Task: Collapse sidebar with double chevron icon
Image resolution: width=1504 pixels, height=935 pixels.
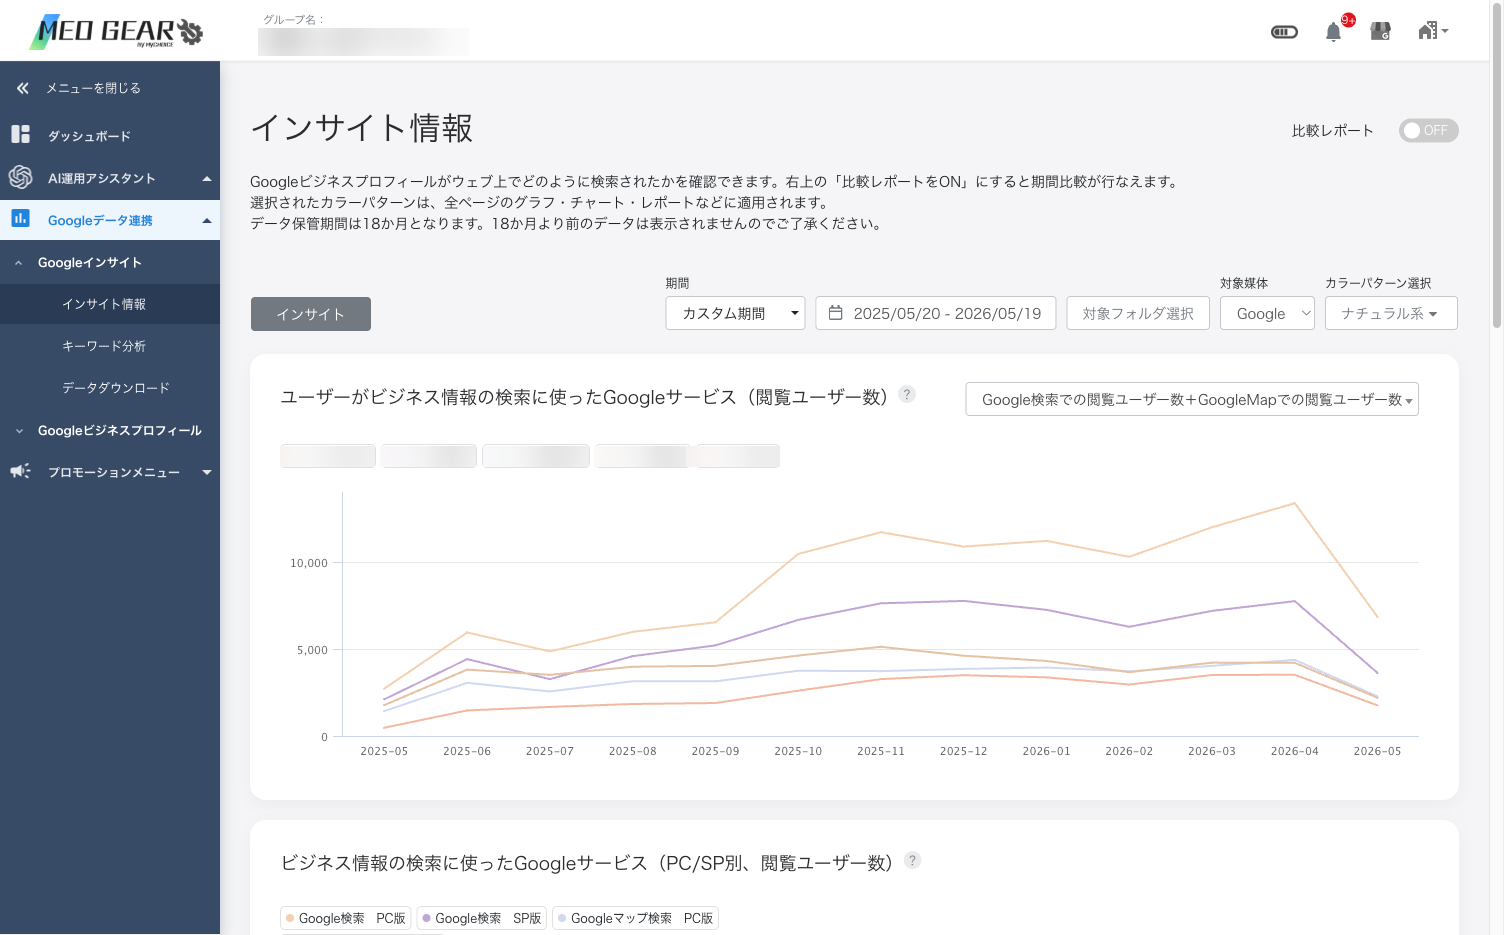Action: [22, 88]
